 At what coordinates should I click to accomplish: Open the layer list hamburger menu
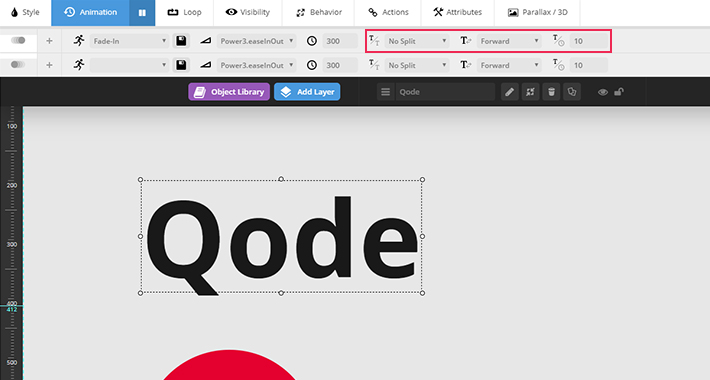click(385, 92)
